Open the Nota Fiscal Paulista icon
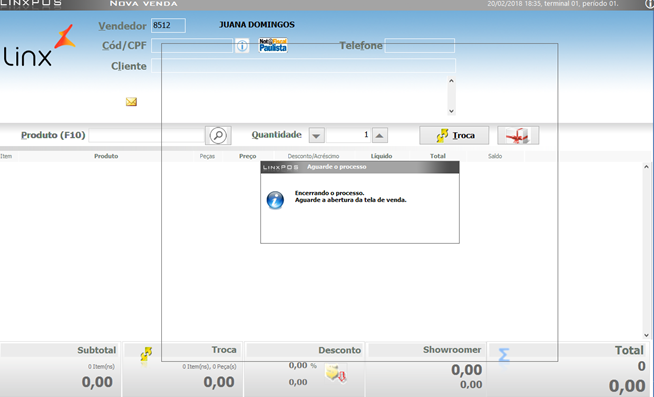This screenshot has width=654, height=397. point(273,45)
